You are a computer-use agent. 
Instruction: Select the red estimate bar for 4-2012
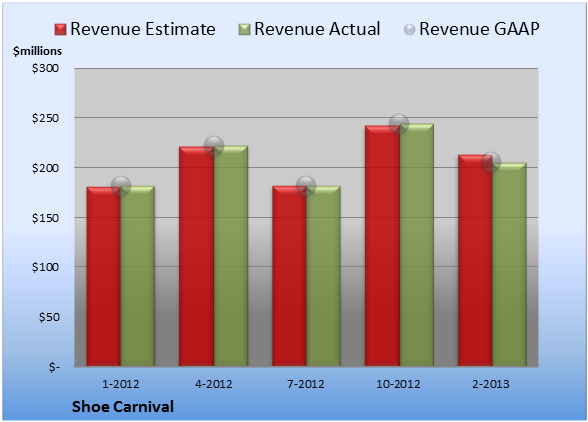(x=196, y=256)
